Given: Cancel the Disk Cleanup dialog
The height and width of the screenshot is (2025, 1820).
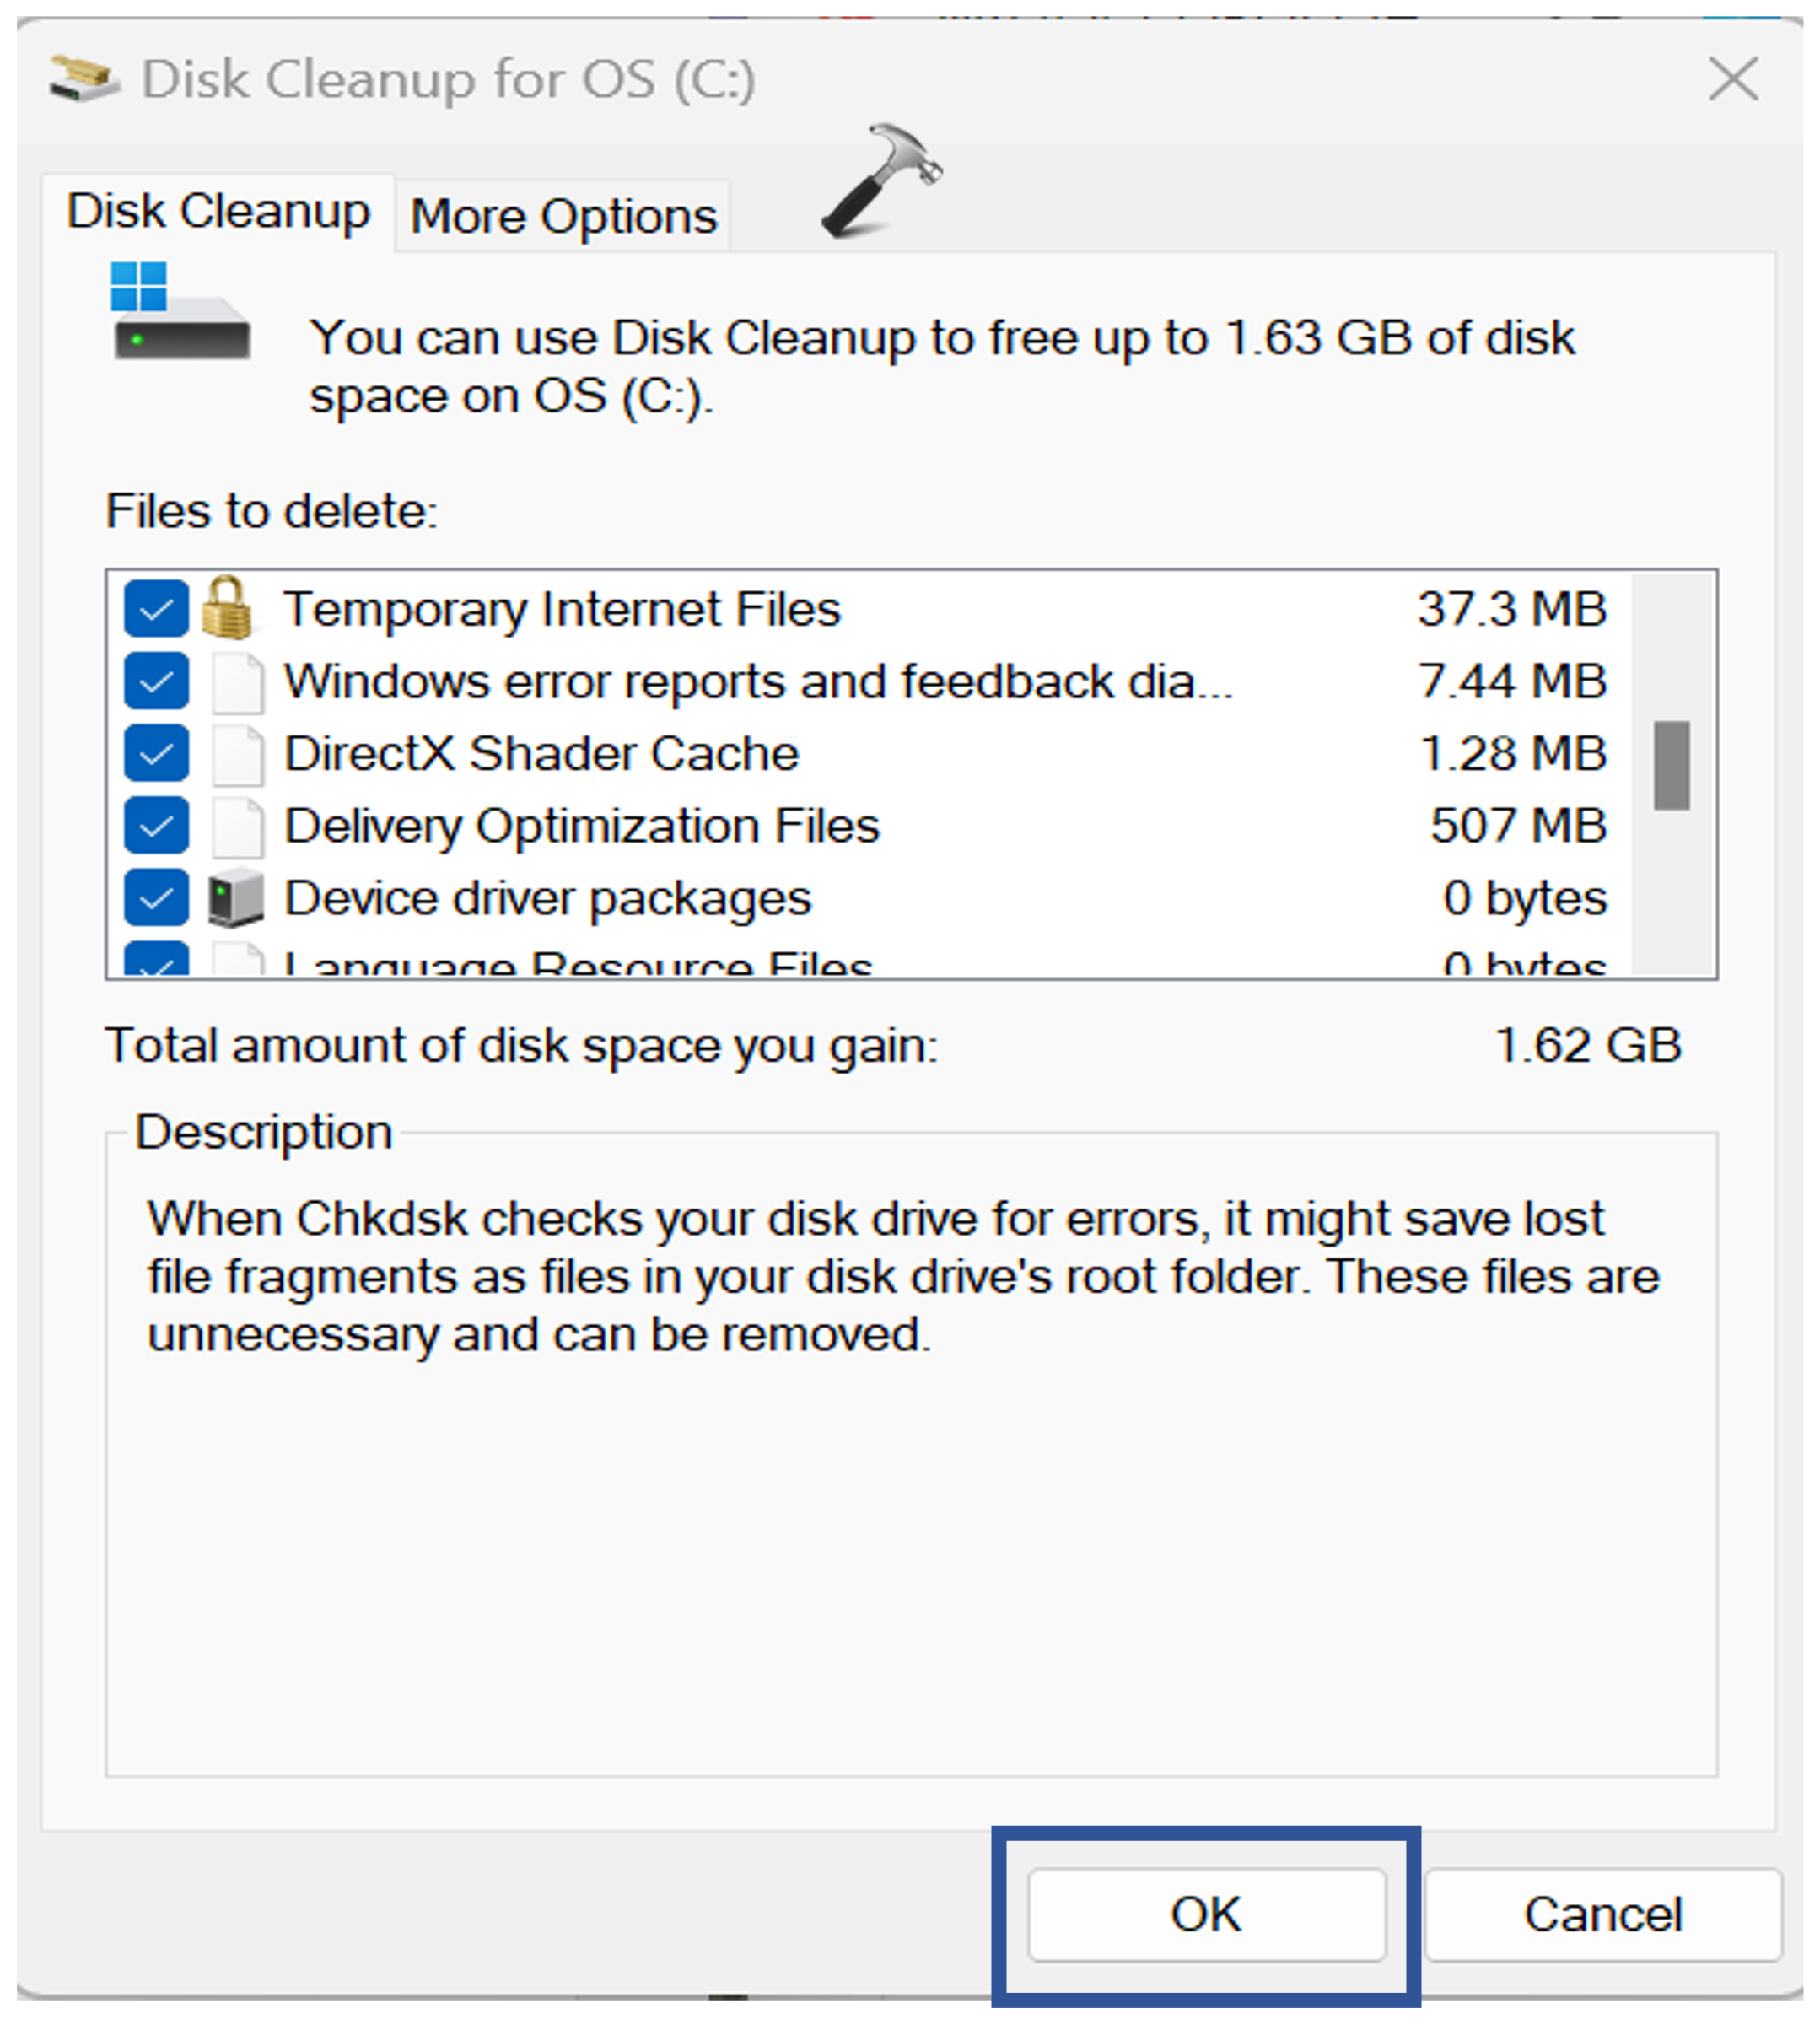Looking at the screenshot, I should (1602, 1915).
